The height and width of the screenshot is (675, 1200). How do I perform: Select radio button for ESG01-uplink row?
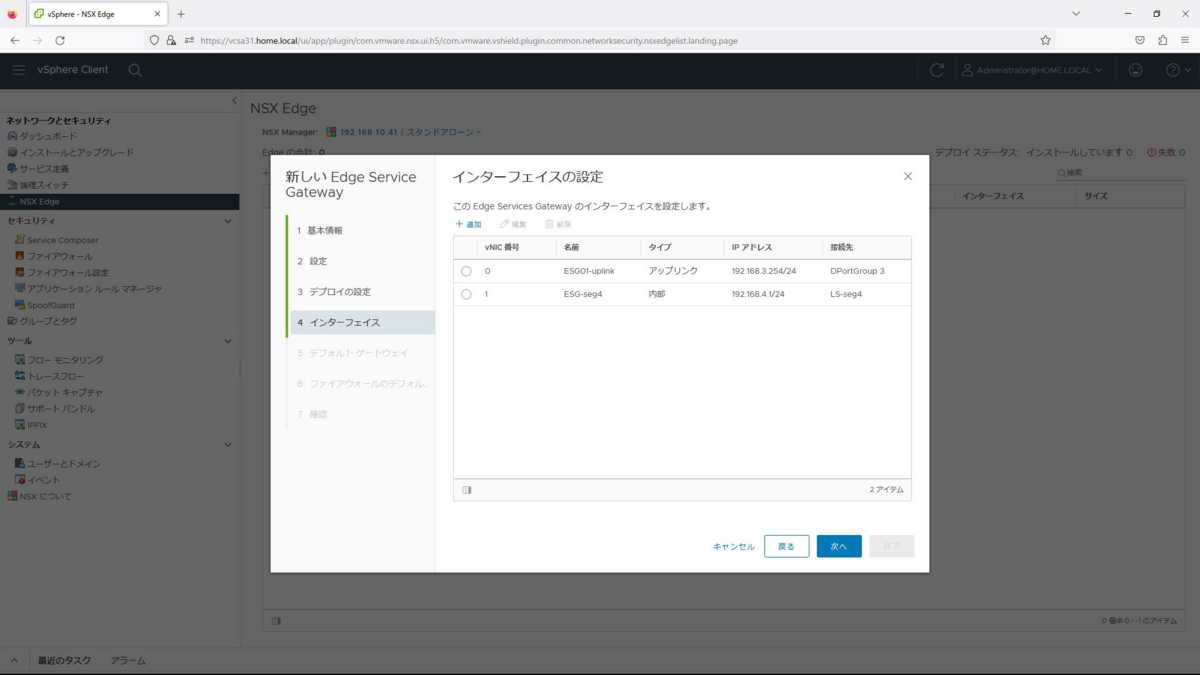point(466,271)
